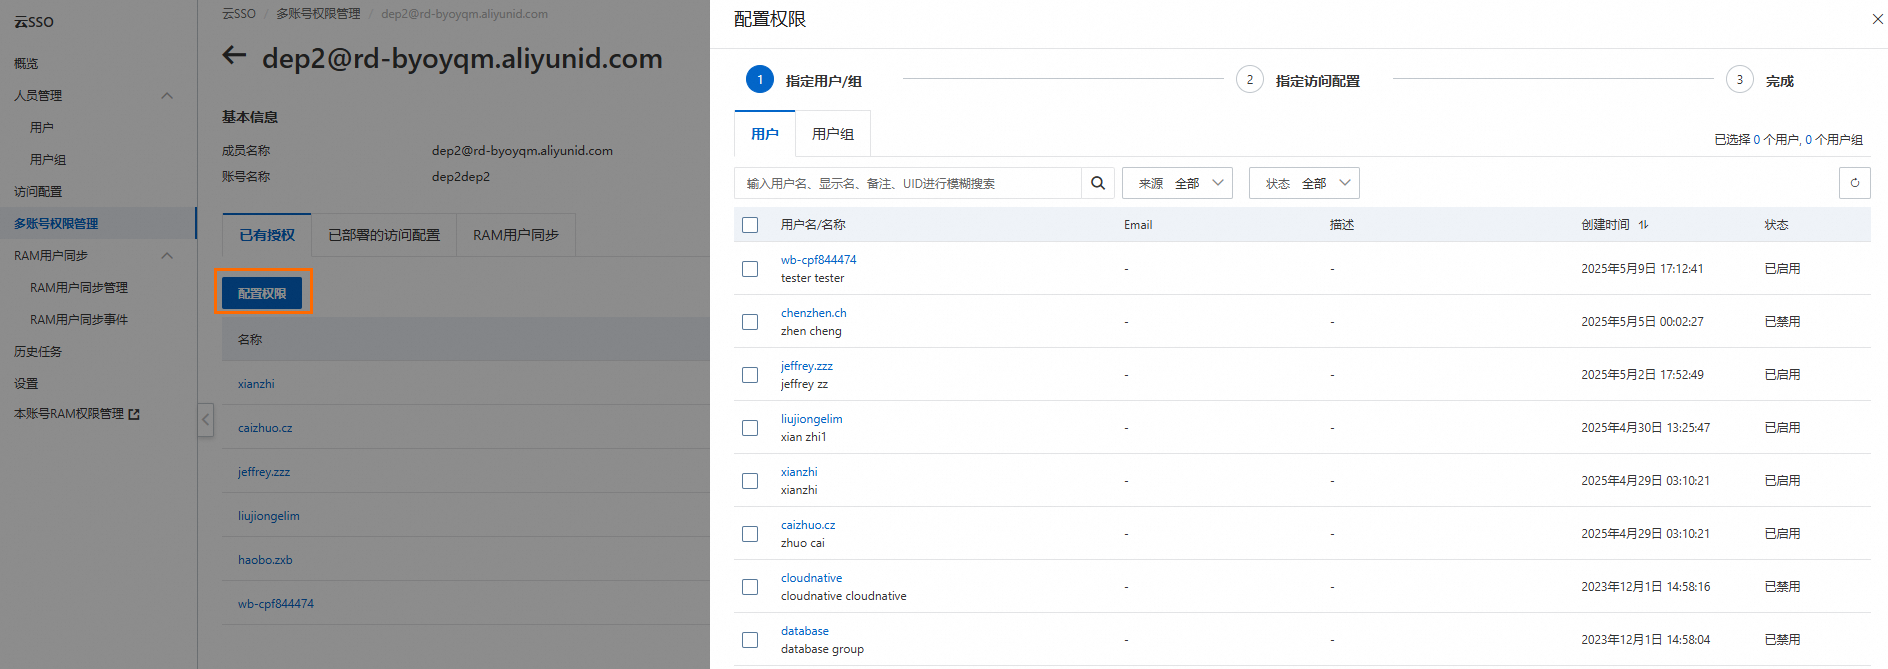Open jeffrey.zzz user link in panel
Image resolution: width=1888 pixels, height=669 pixels.
tap(806, 366)
